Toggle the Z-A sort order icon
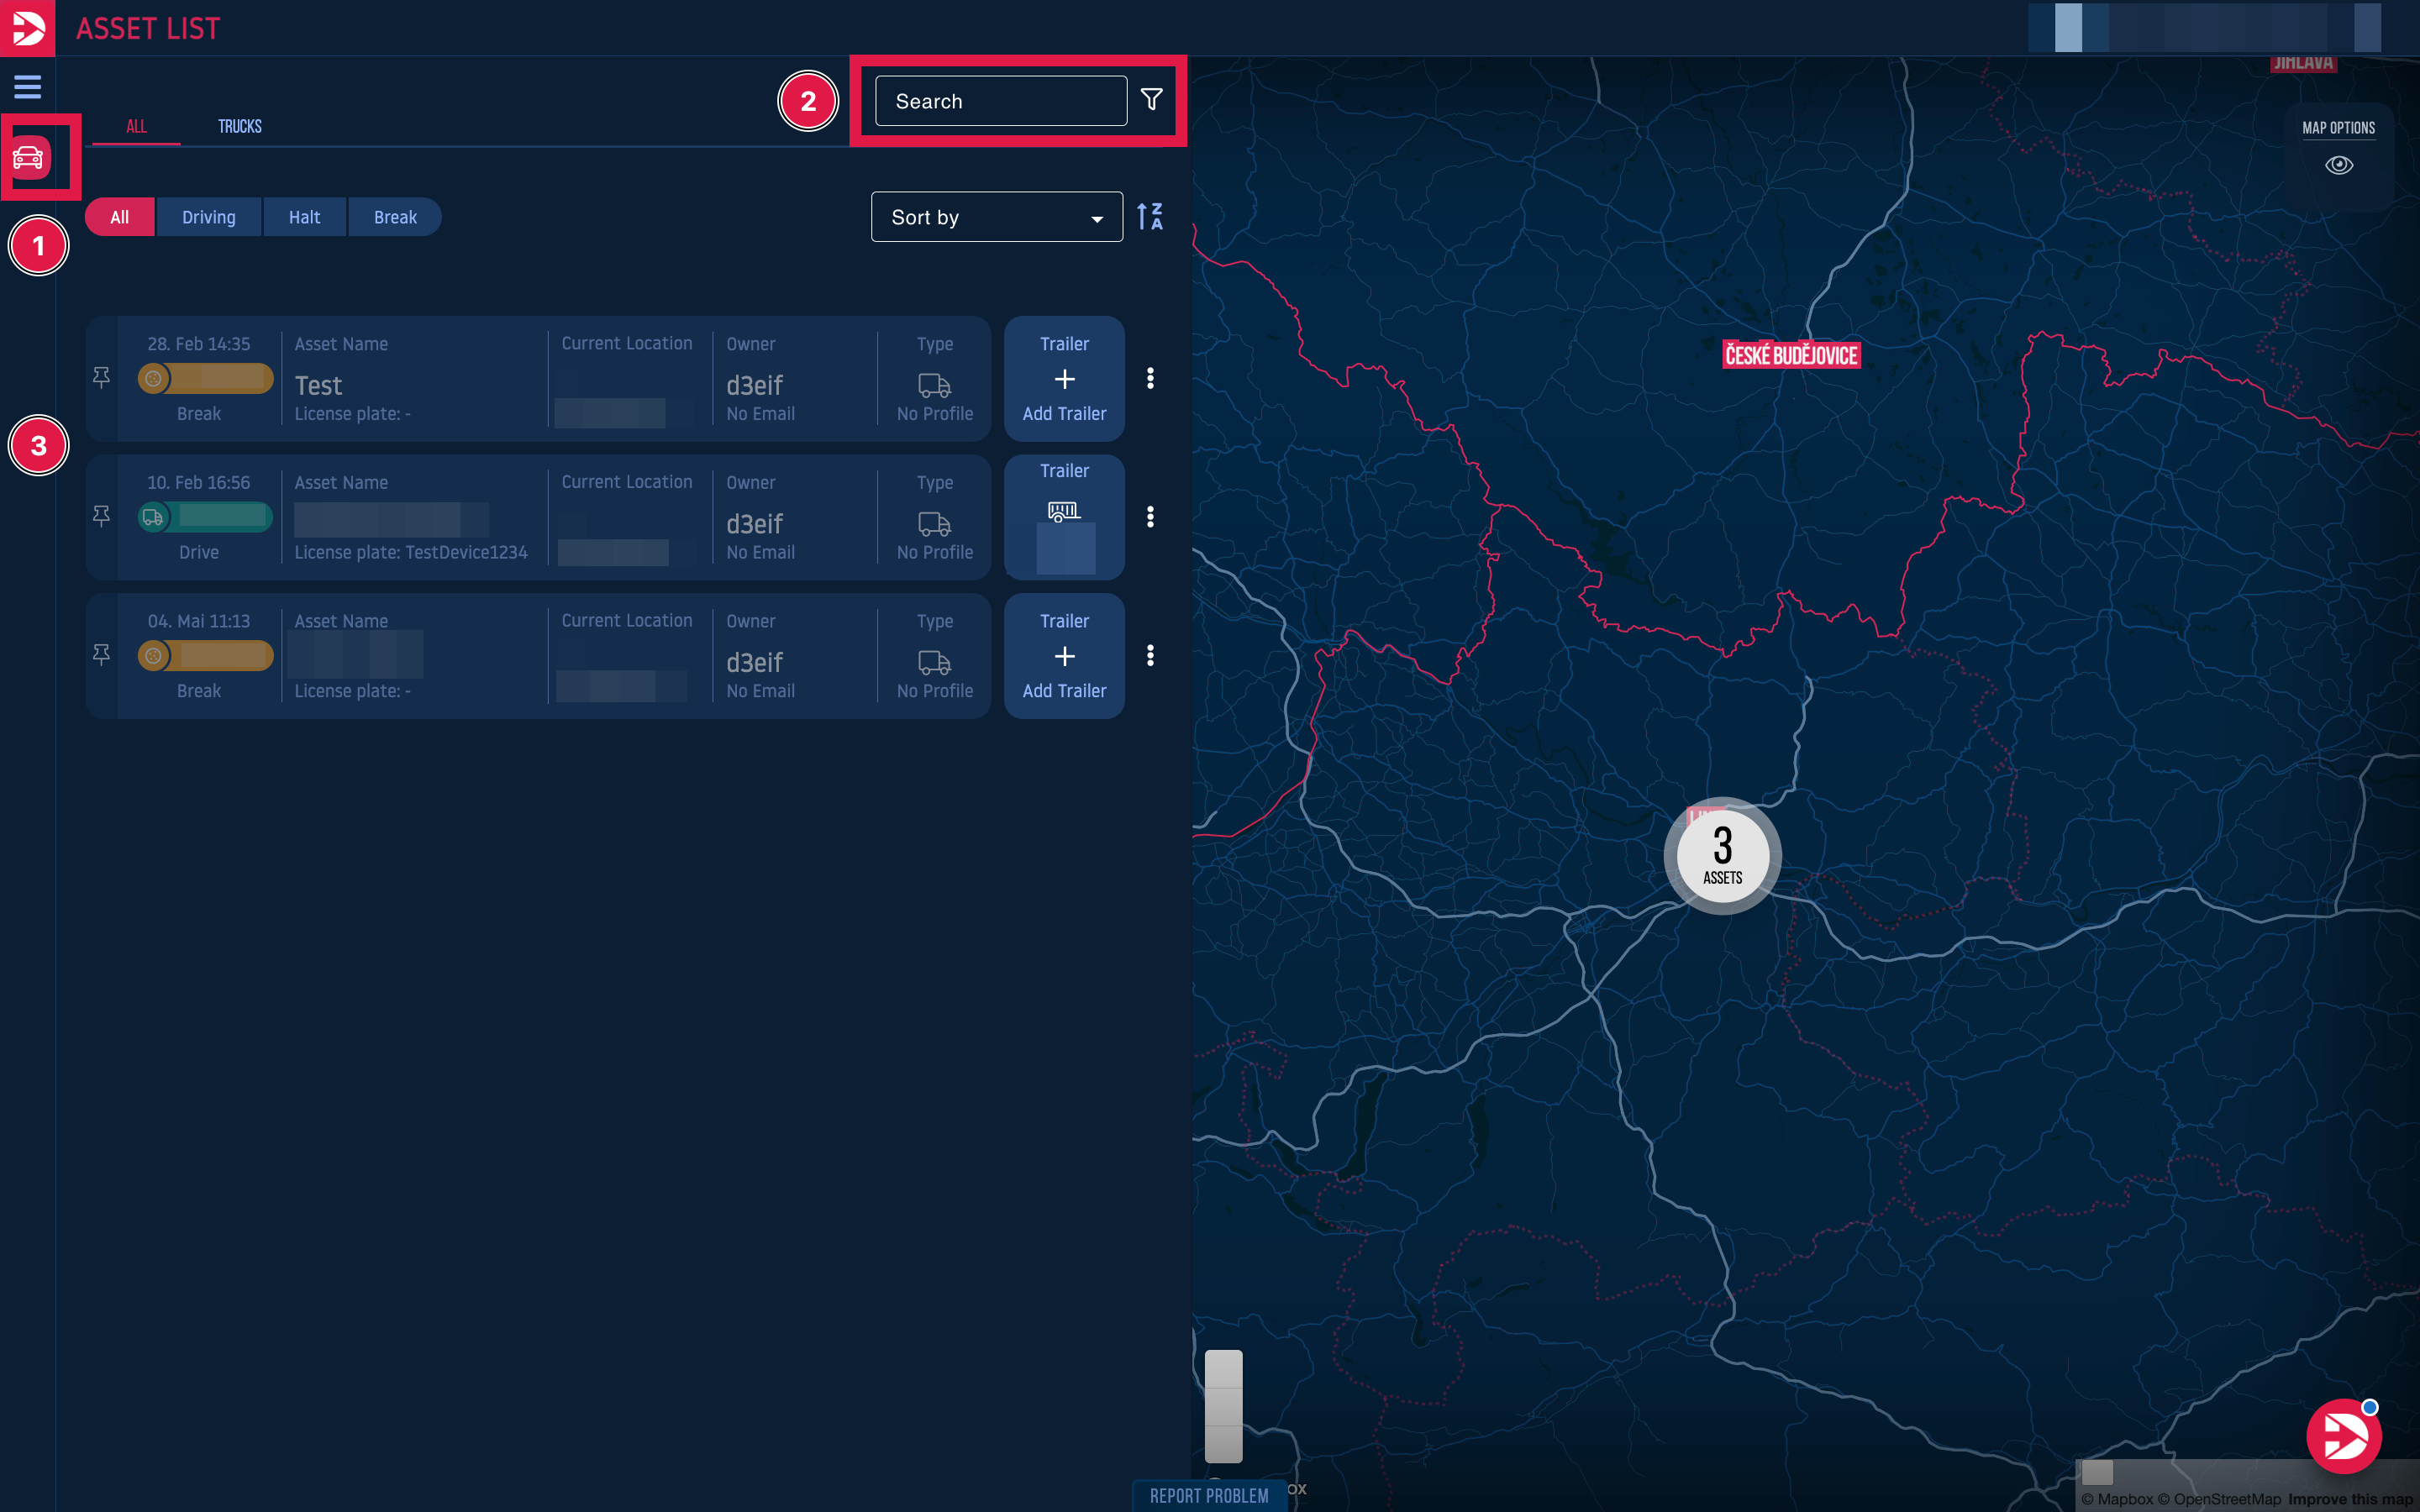Image resolution: width=2420 pixels, height=1512 pixels. coord(1149,216)
